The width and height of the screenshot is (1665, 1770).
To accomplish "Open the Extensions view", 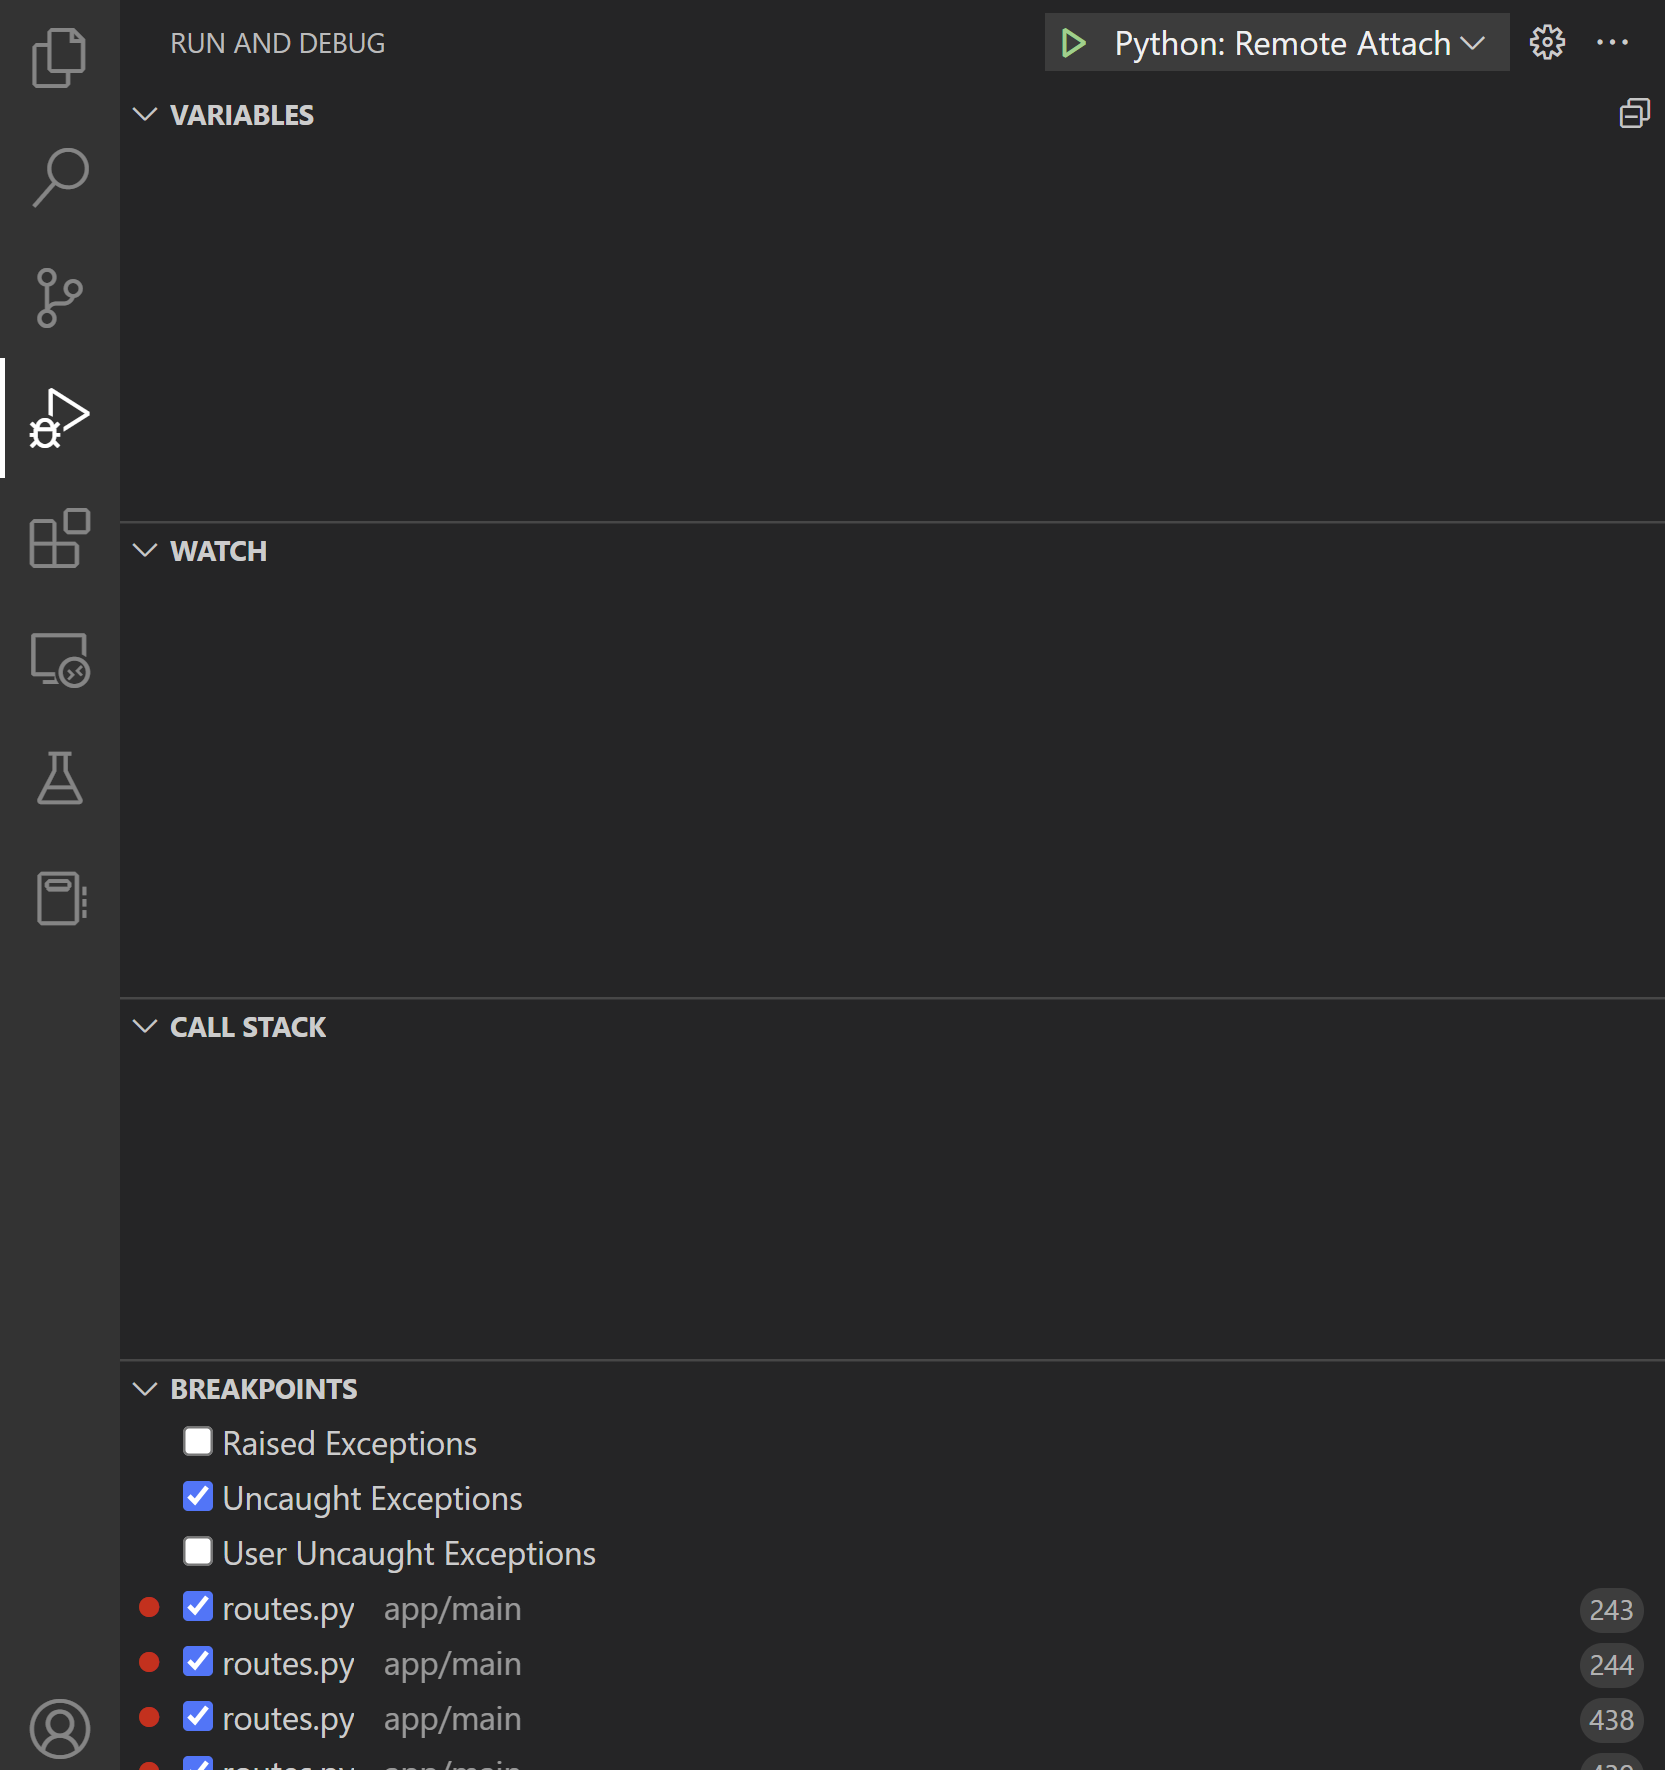I will click(x=60, y=538).
